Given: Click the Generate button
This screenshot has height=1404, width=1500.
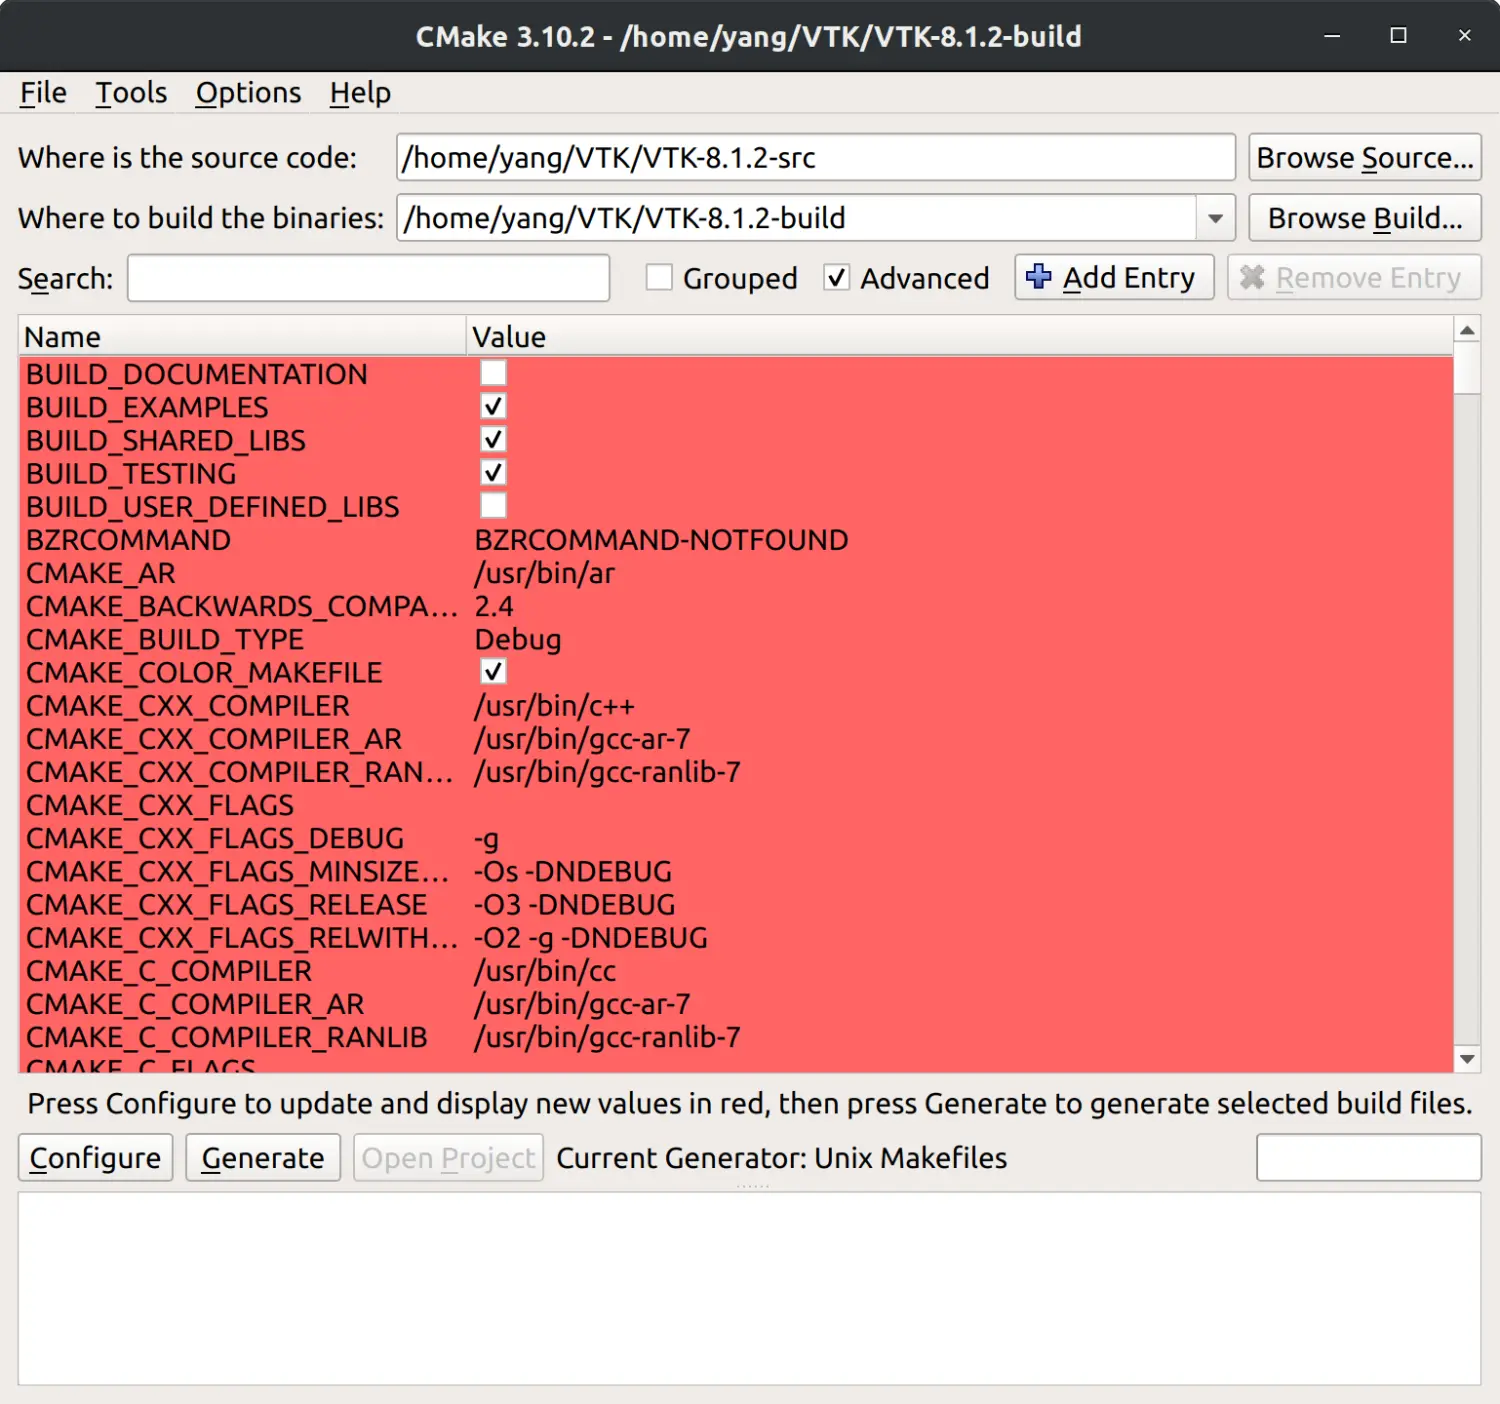Looking at the screenshot, I should (263, 1157).
